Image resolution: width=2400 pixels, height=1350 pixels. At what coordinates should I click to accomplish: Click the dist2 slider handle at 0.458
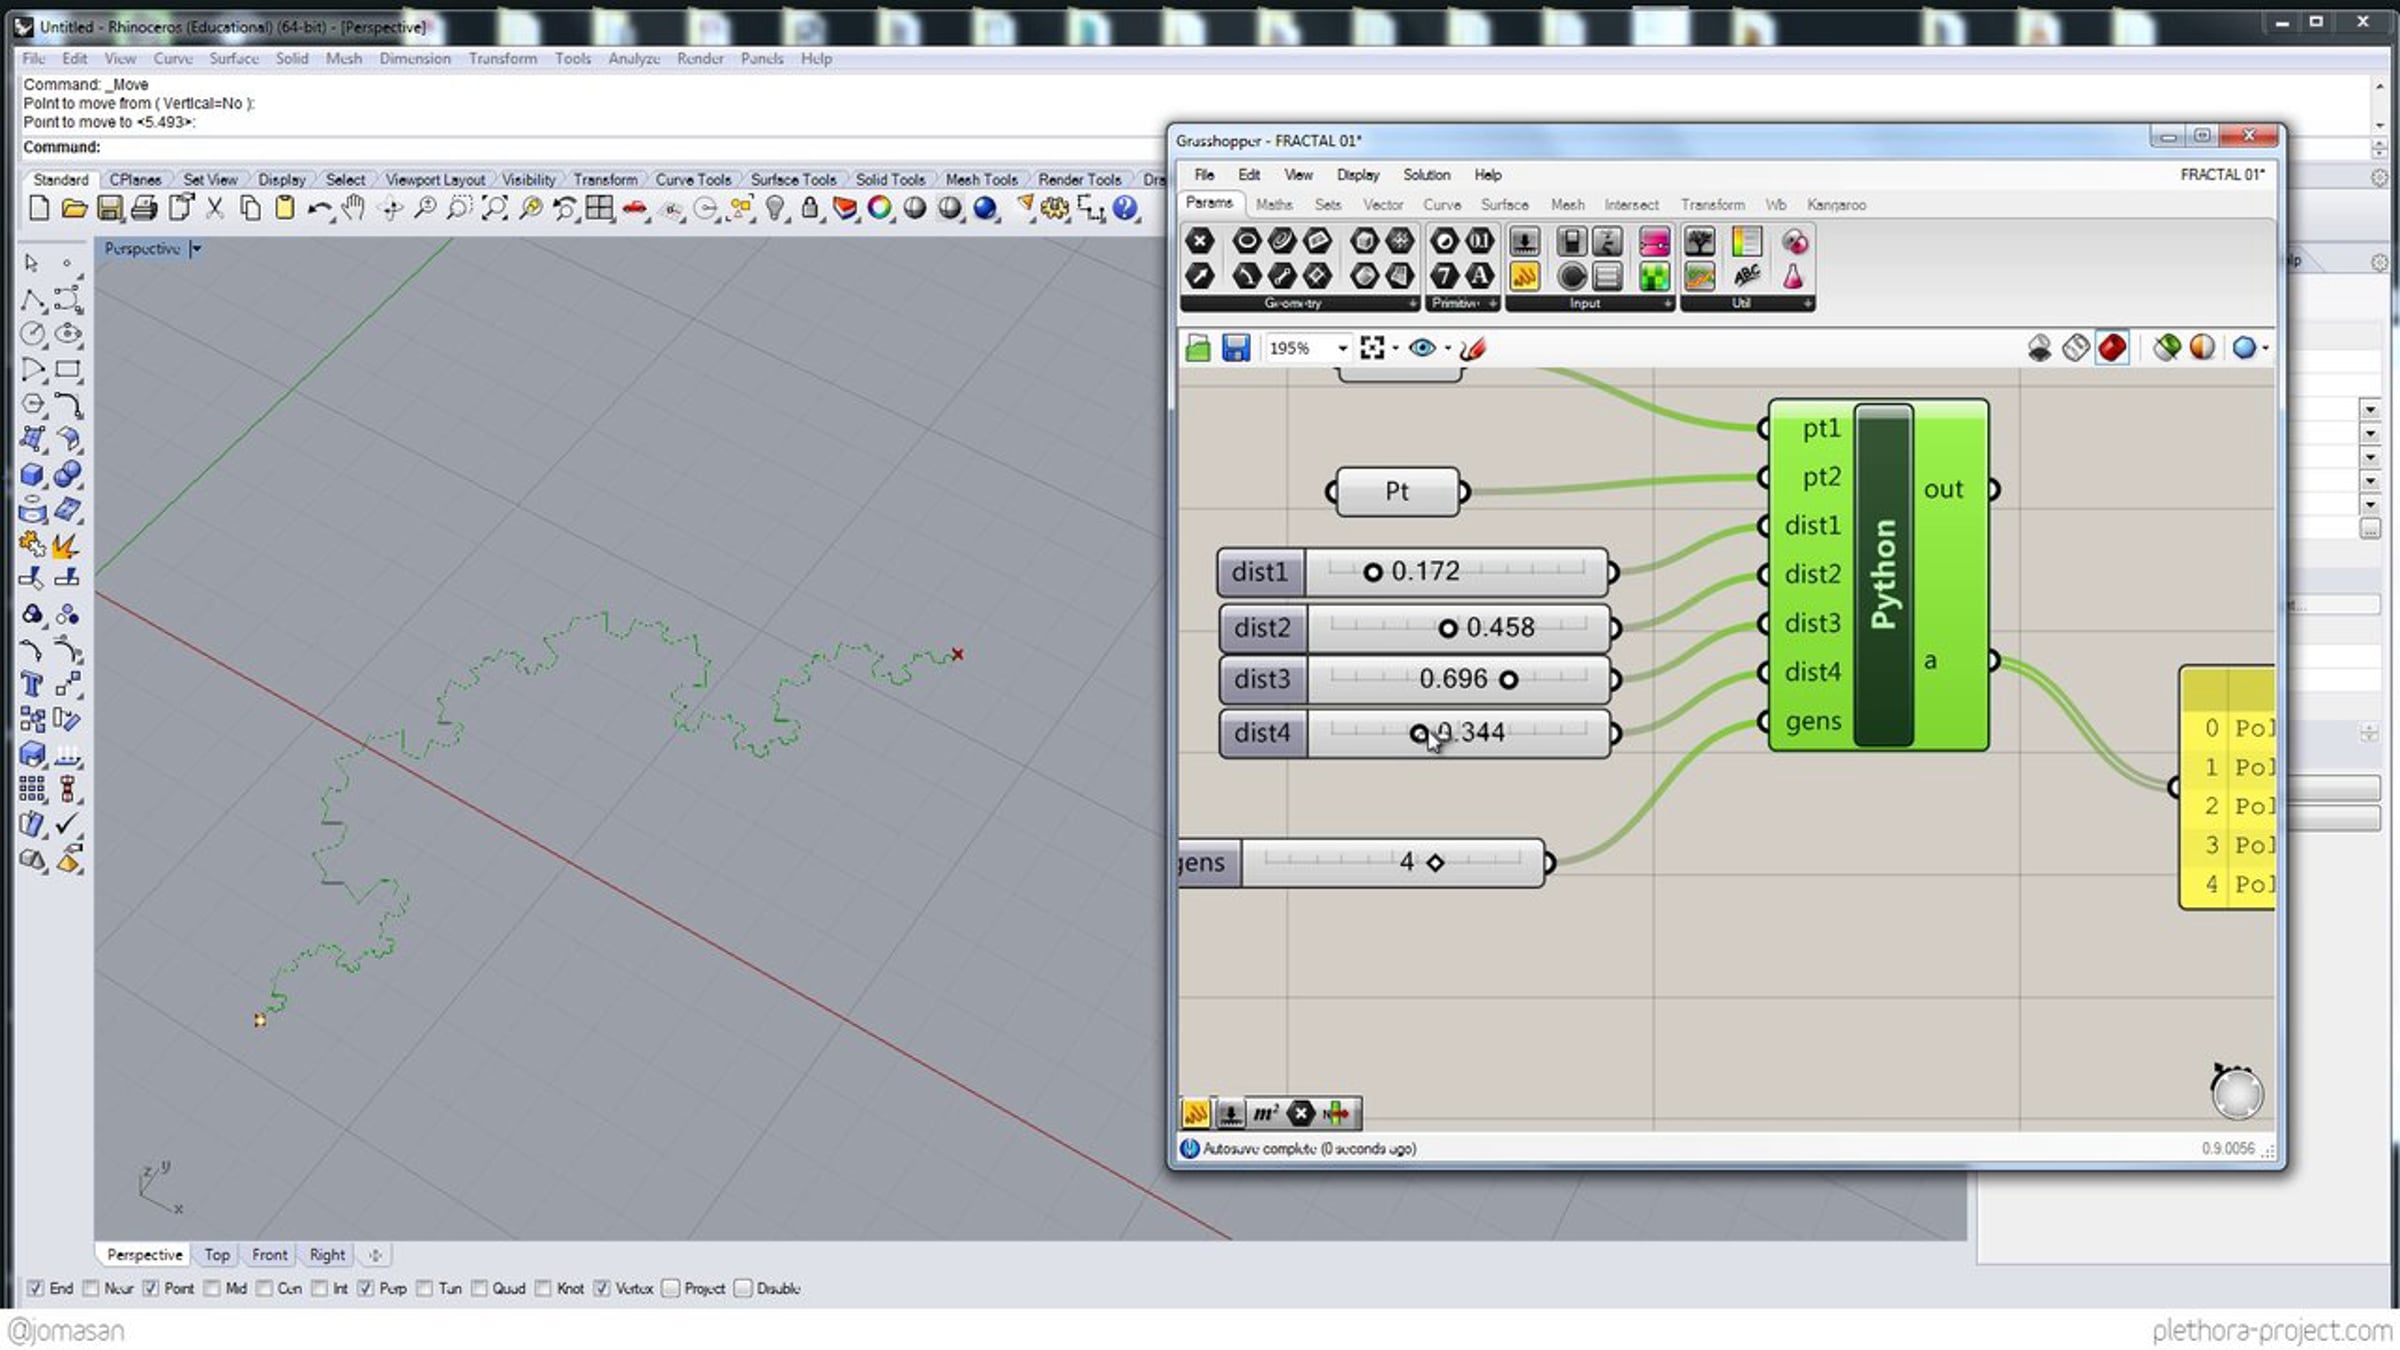[1448, 628]
